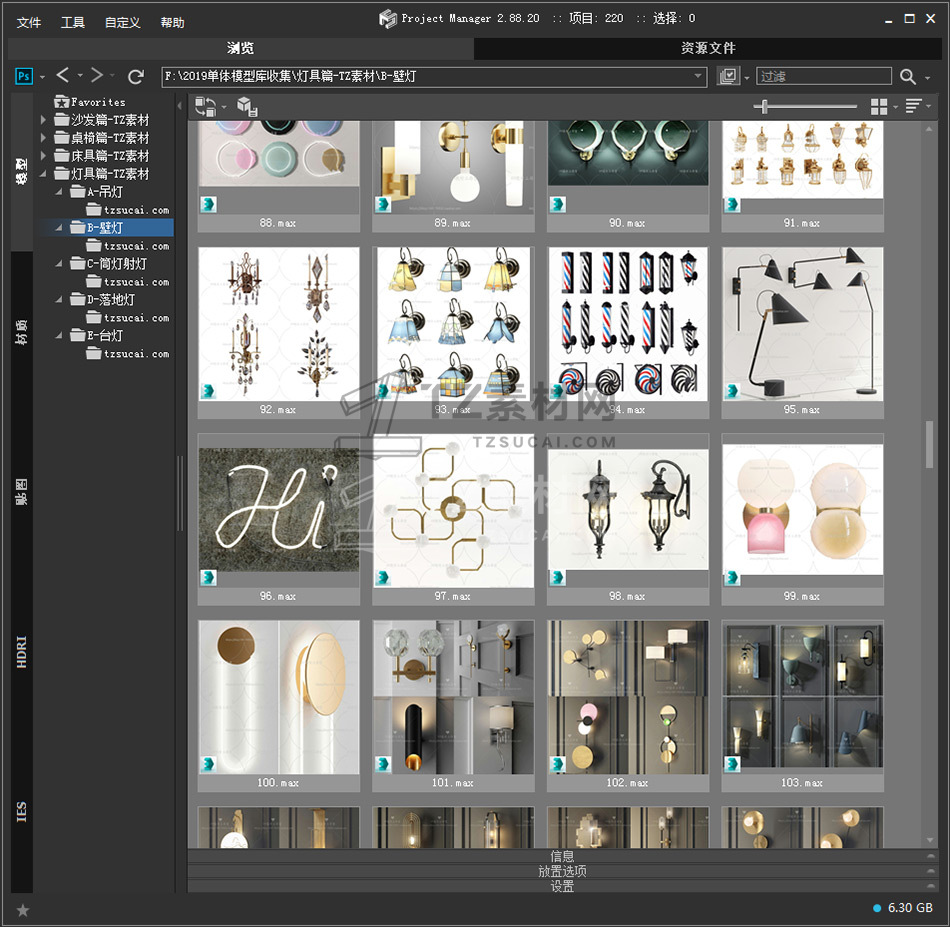
Task: Click the sort order lines icon
Action: (914, 106)
